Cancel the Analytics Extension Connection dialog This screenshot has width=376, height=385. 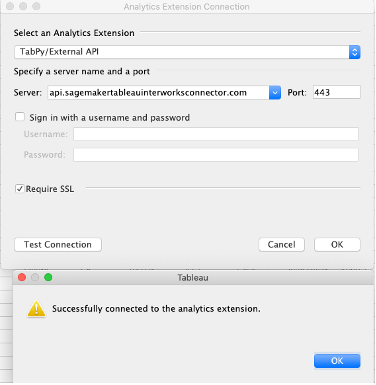[x=282, y=244]
